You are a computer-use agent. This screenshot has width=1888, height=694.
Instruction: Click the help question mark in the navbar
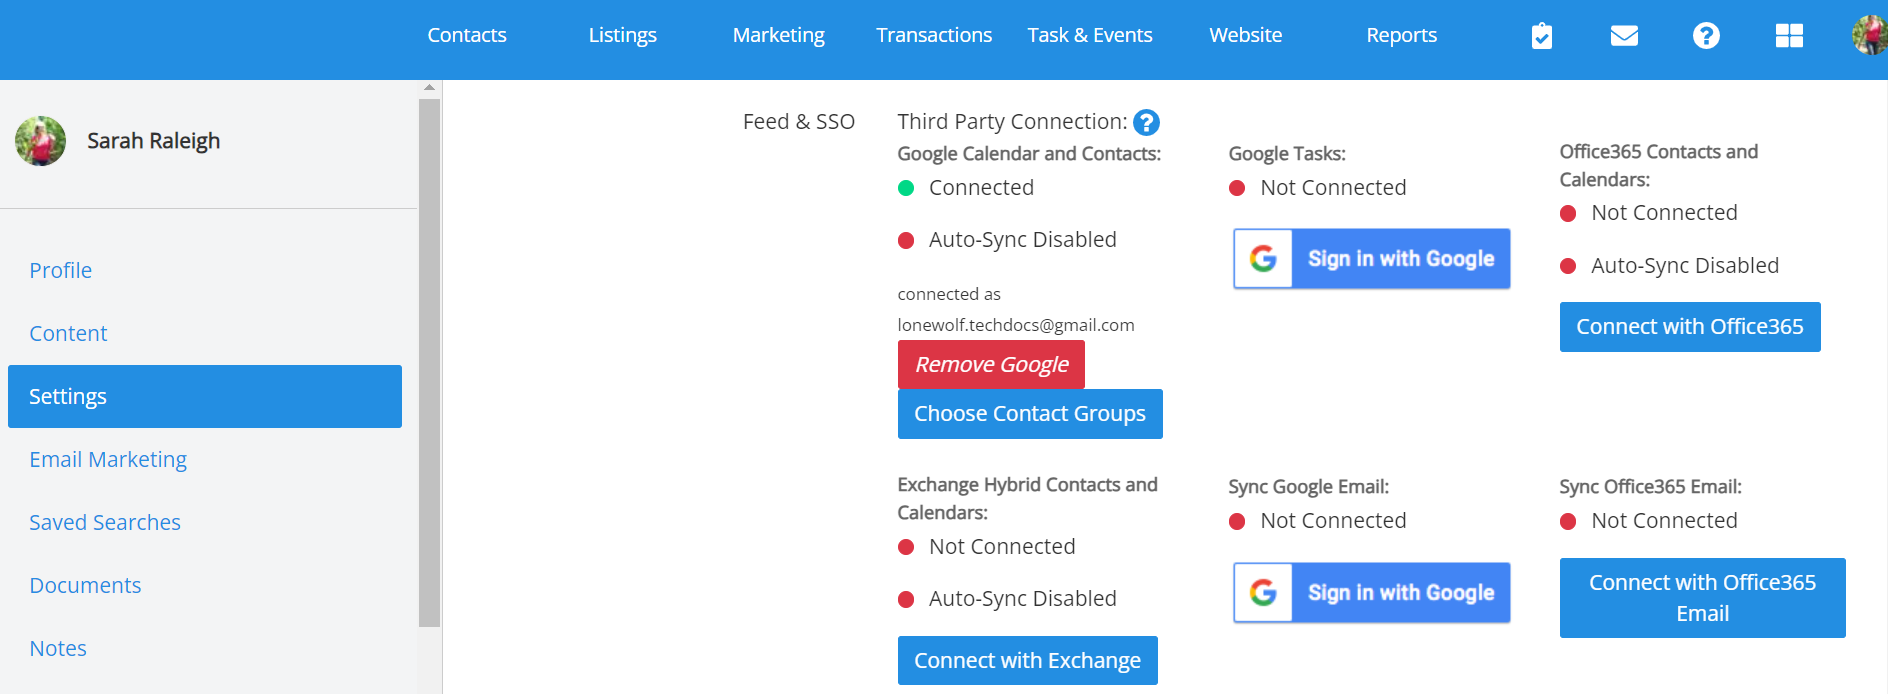pyautogui.click(x=1705, y=35)
